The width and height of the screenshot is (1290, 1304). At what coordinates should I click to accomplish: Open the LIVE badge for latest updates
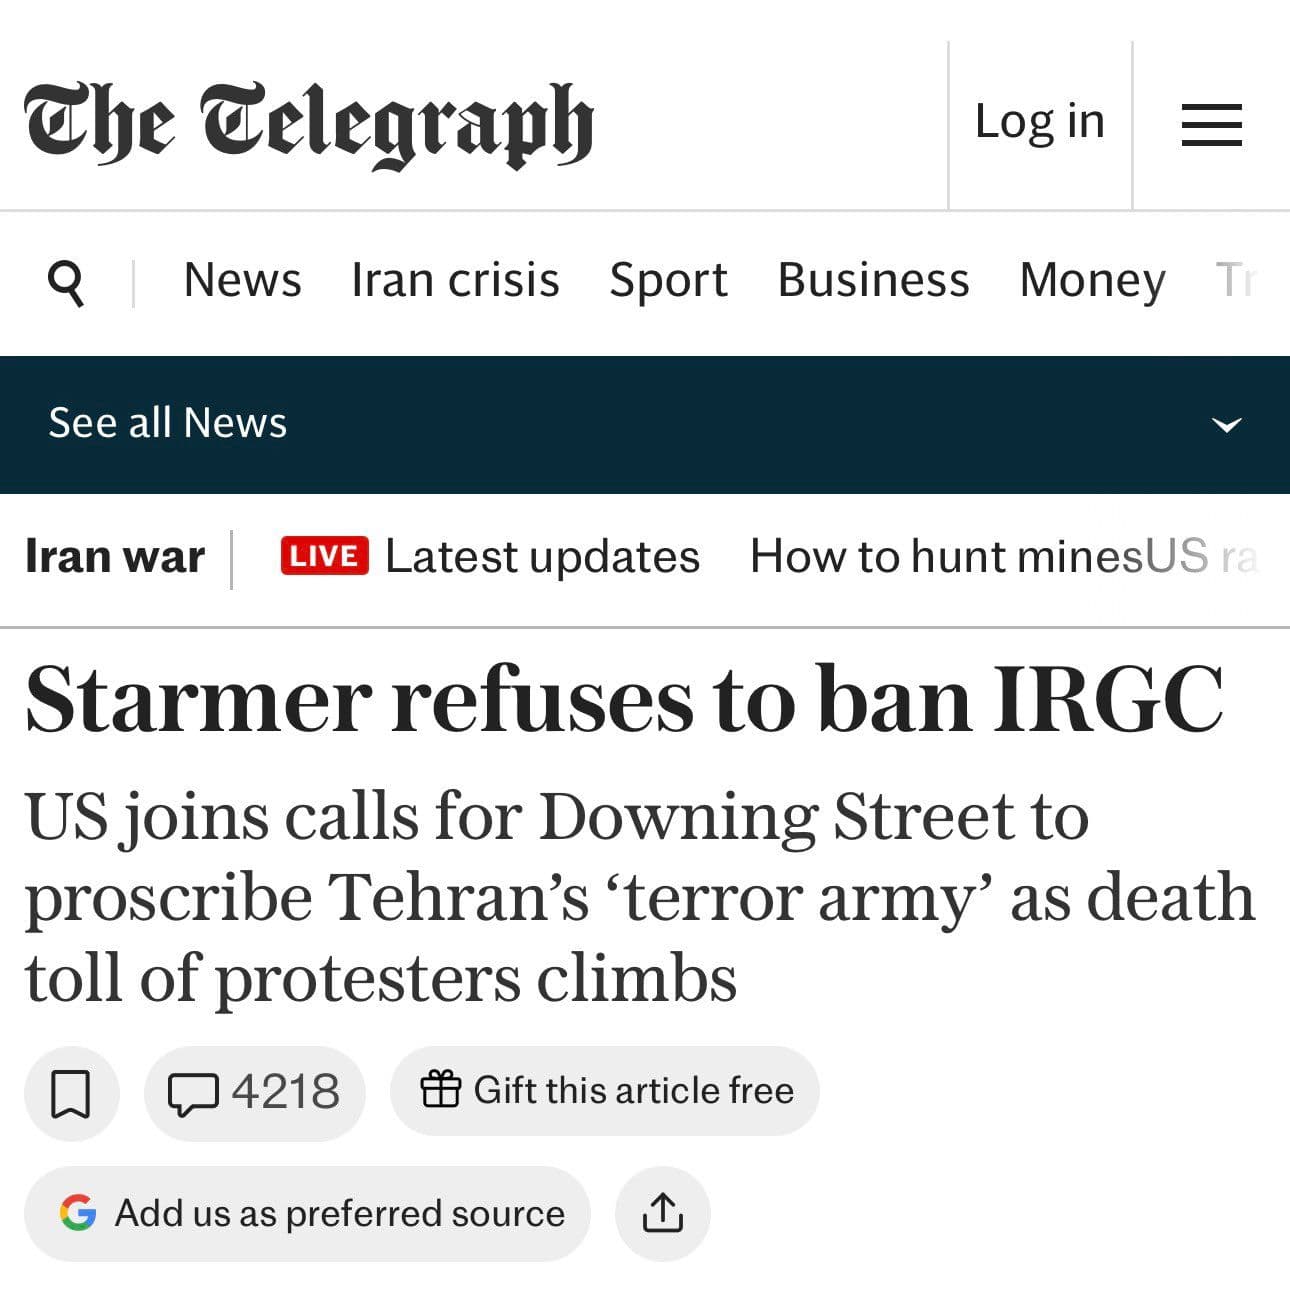(324, 556)
